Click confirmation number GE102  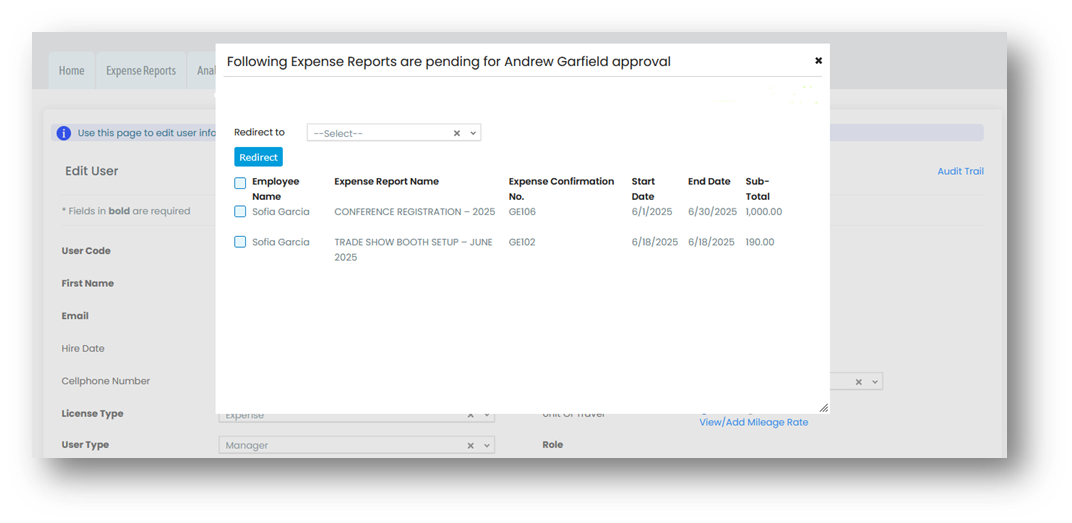pos(522,242)
